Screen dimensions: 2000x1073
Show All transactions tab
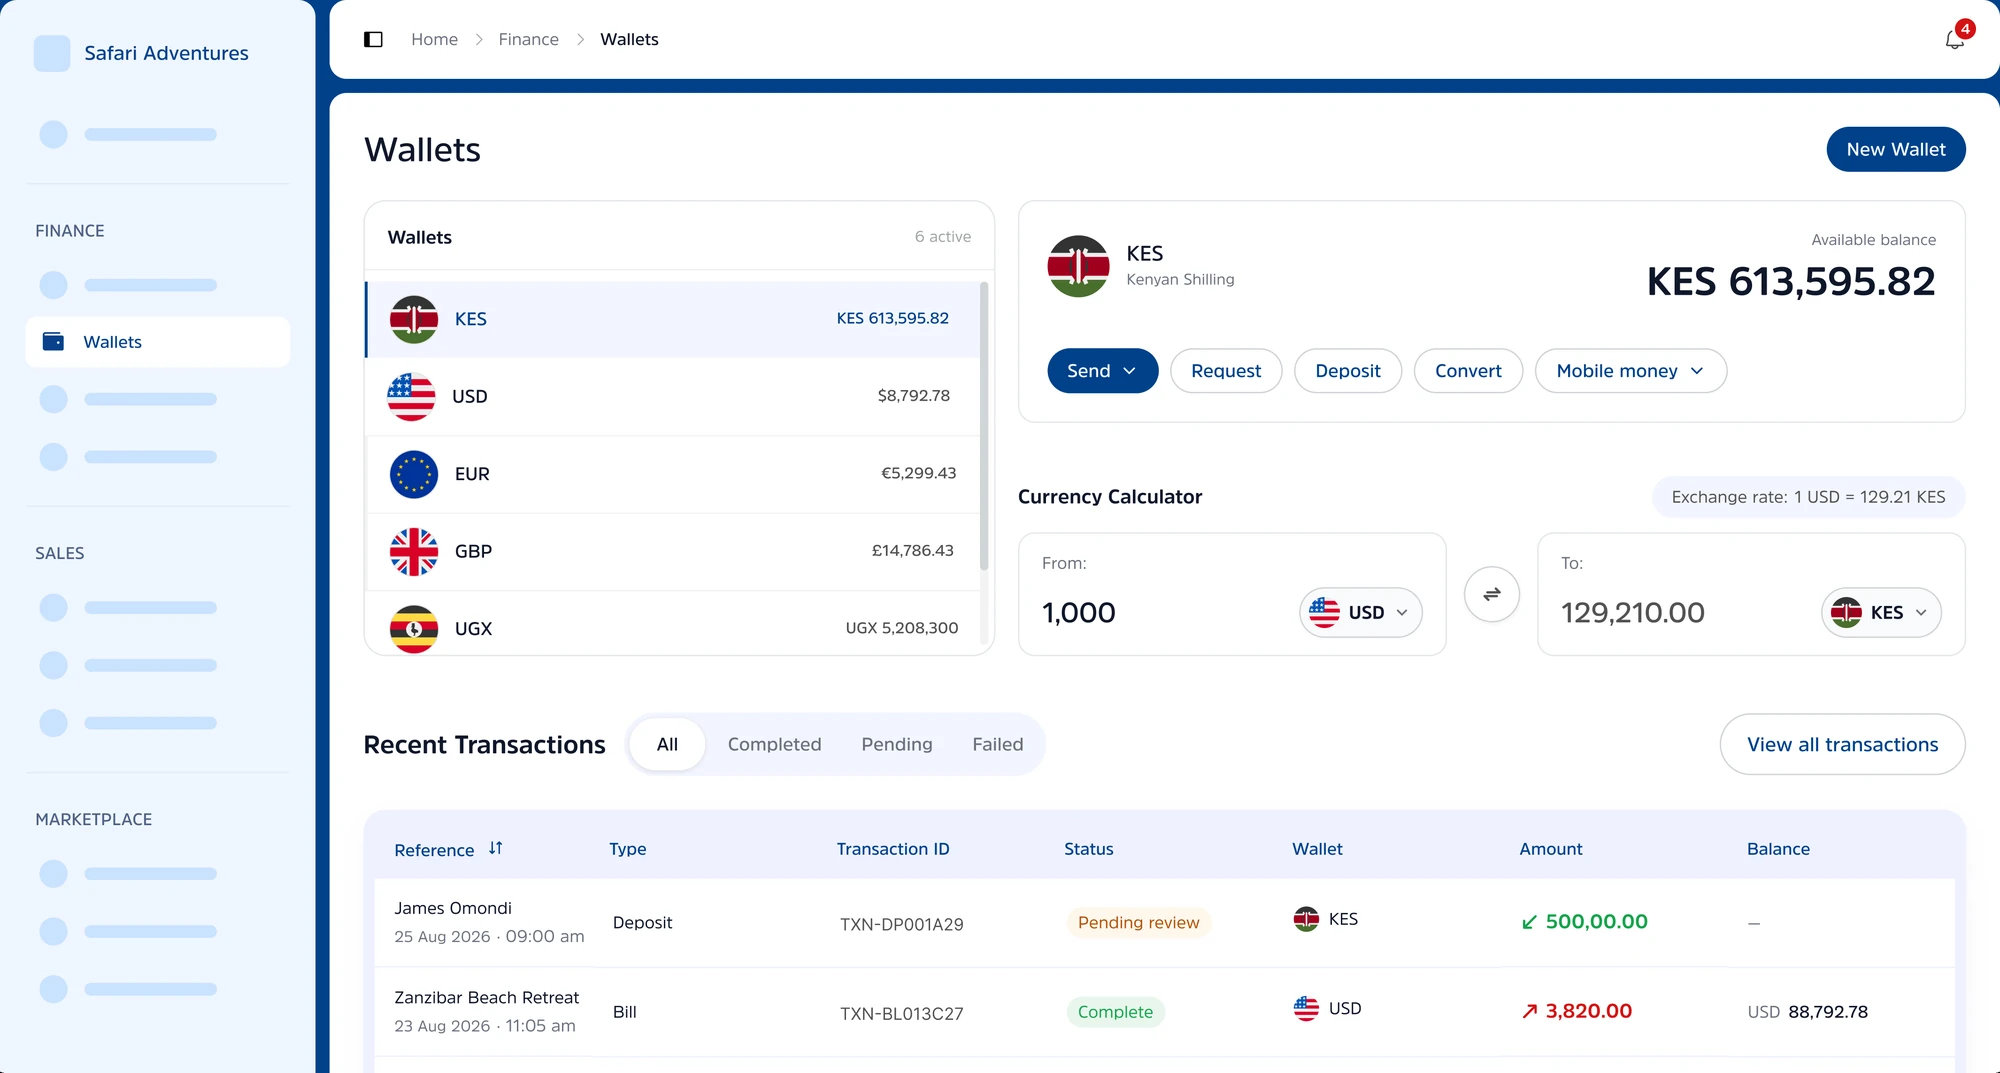point(667,744)
